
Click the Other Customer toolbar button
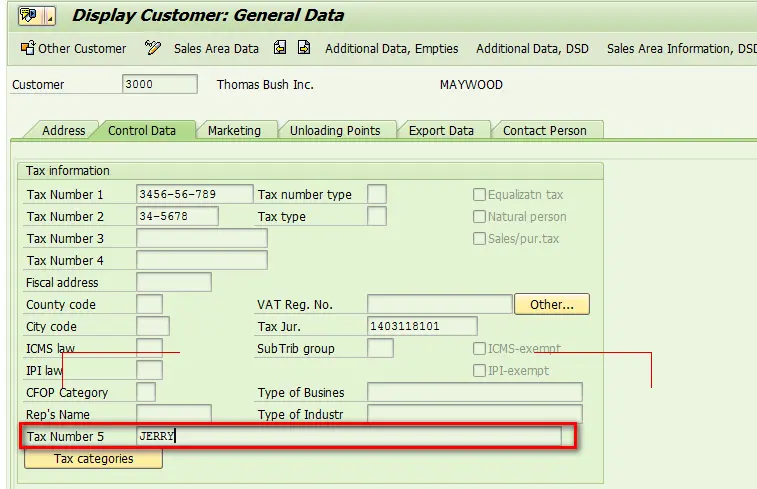point(73,48)
